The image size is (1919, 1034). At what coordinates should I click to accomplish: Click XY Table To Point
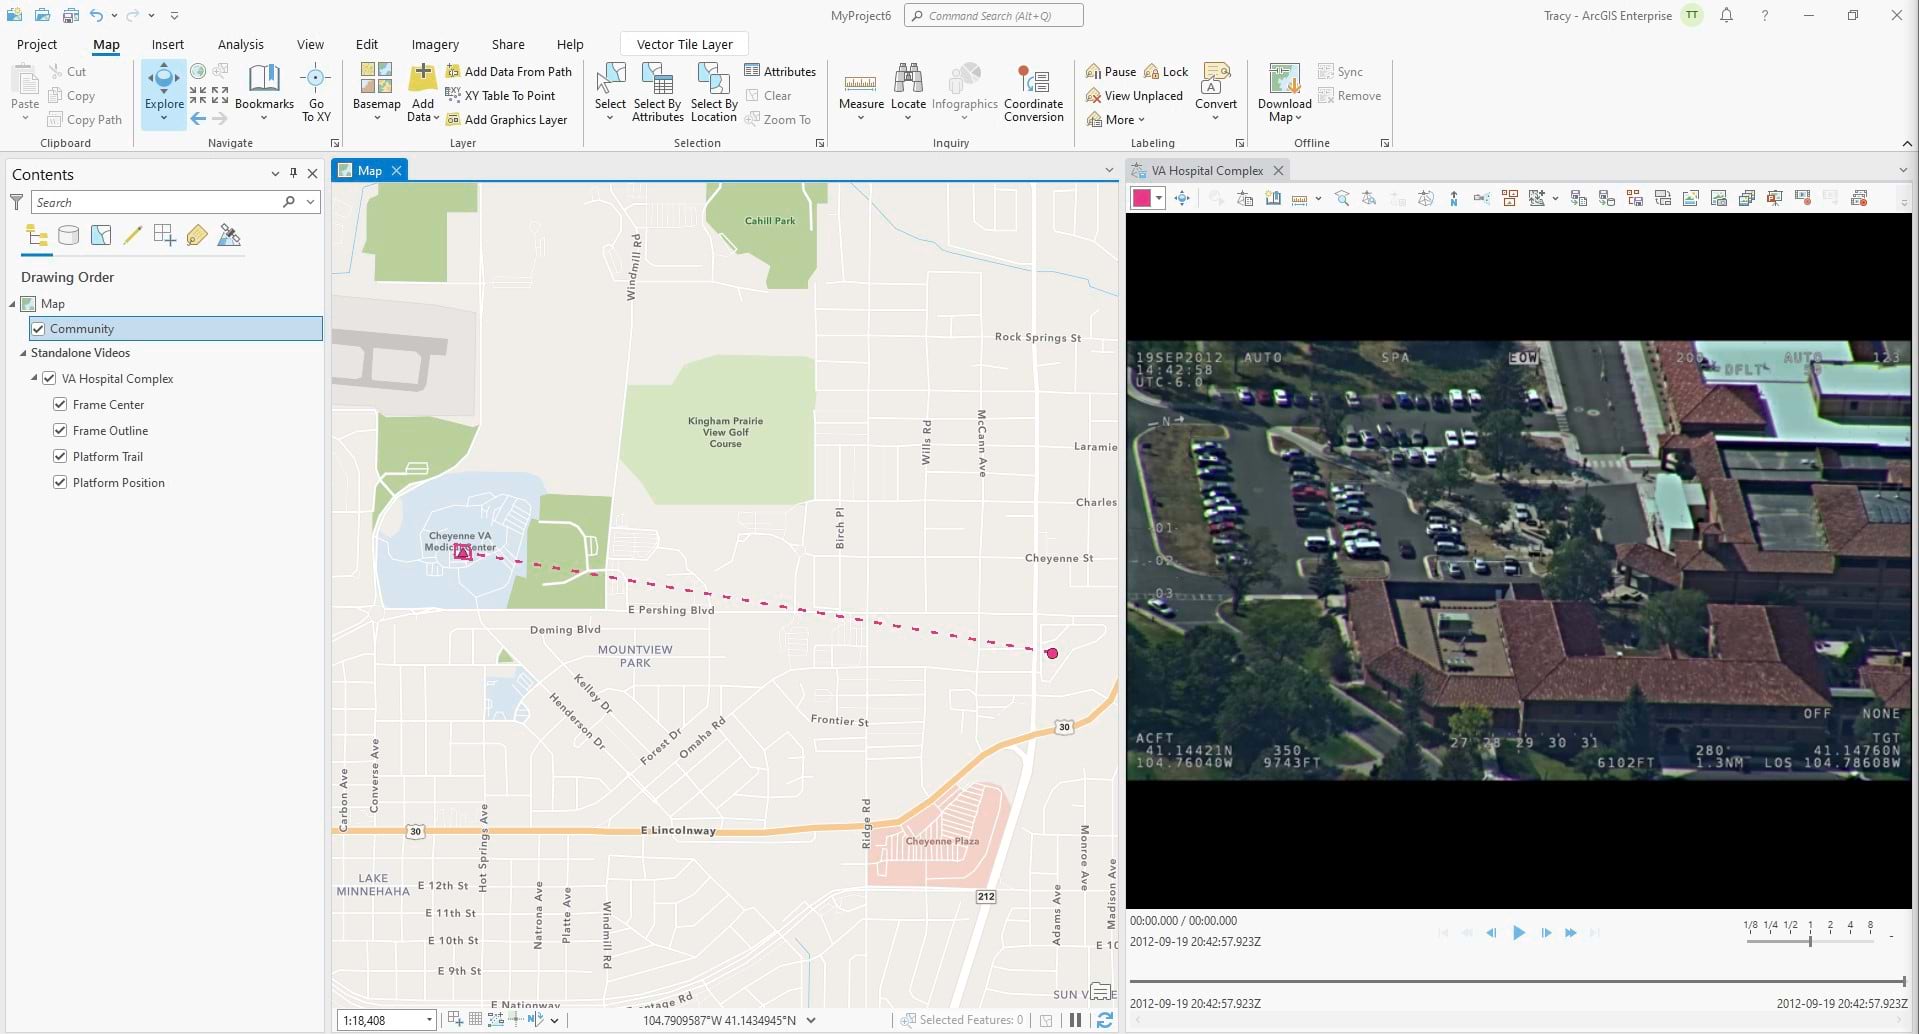(x=500, y=96)
